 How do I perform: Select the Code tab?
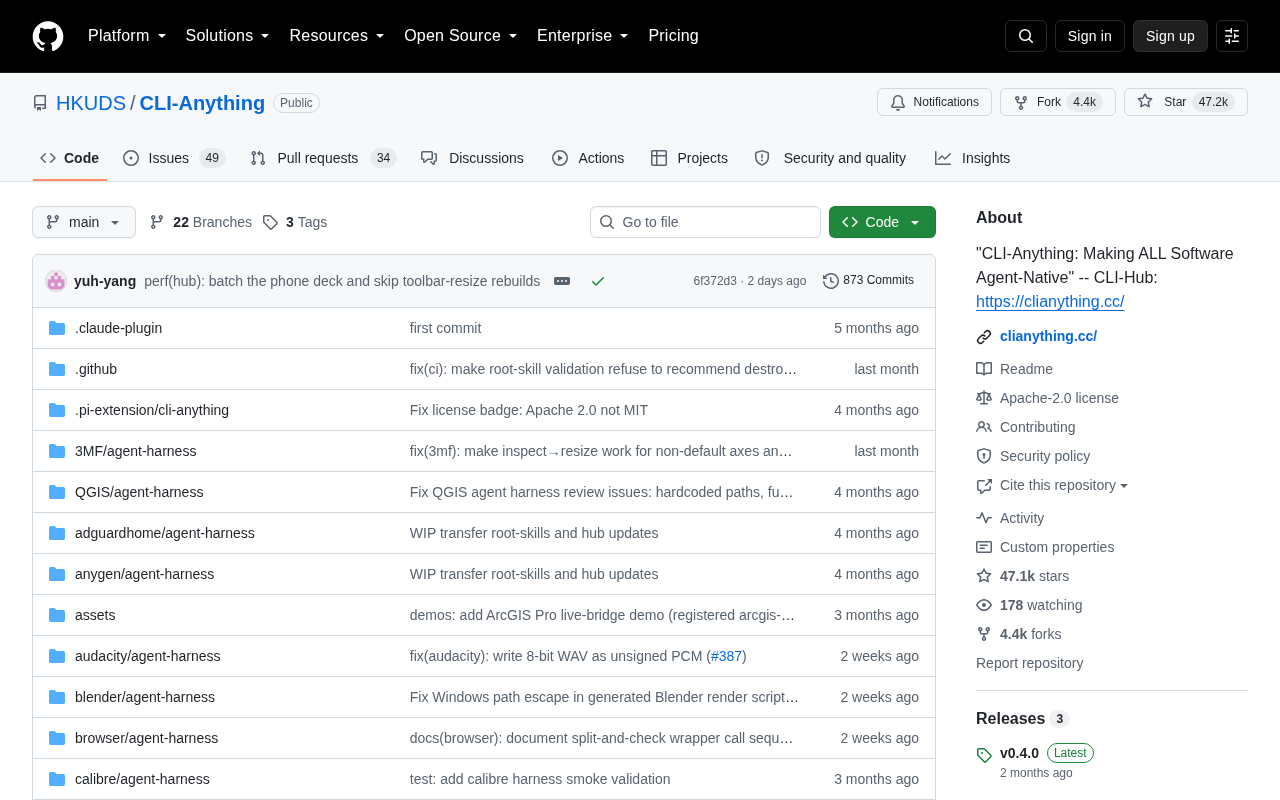[70, 158]
